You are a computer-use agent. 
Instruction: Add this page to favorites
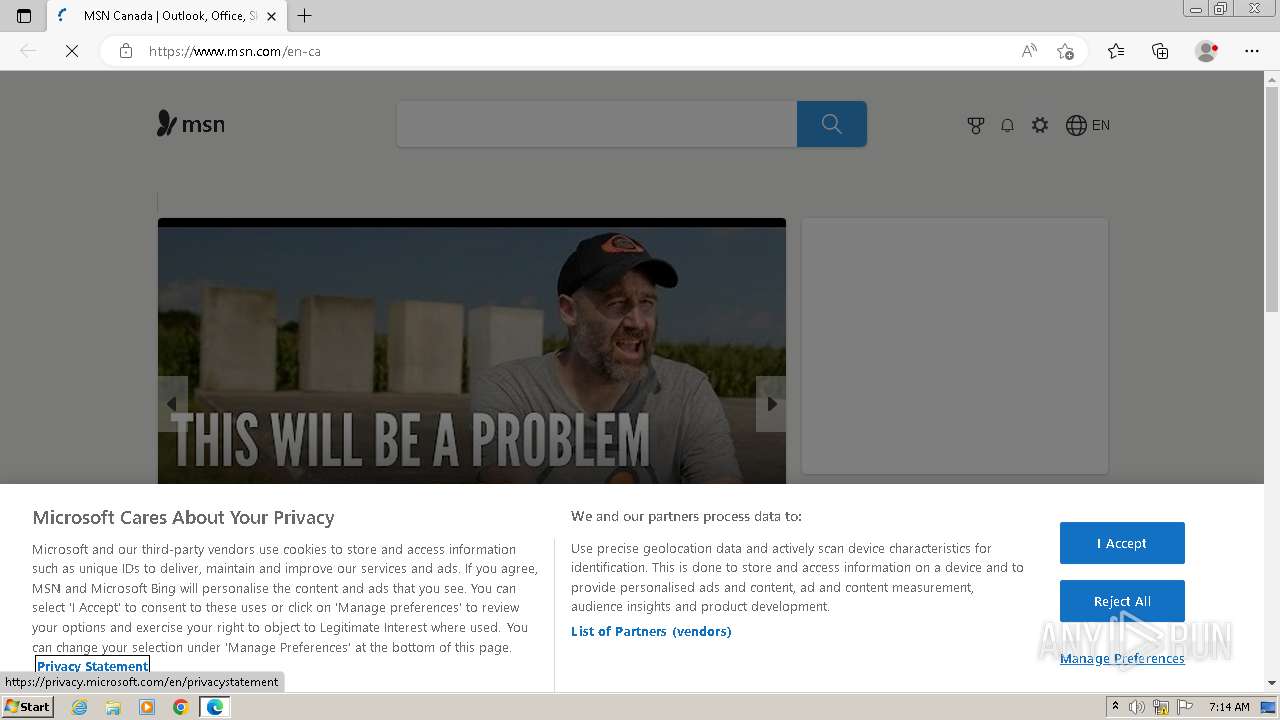tap(1065, 51)
